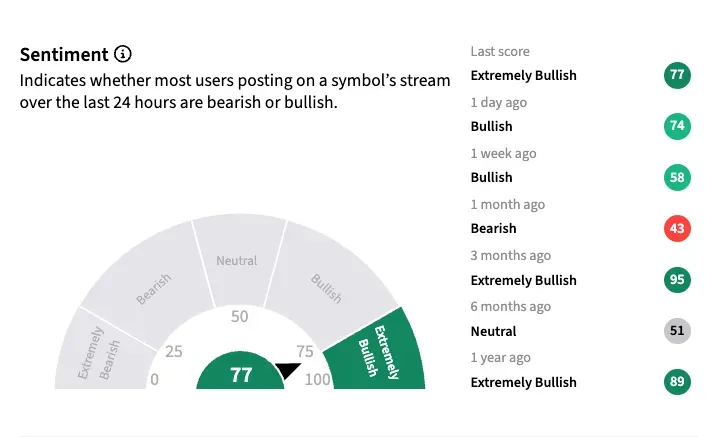
Task: Click the 58 score badge for 1 week ago
Action: (677, 178)
